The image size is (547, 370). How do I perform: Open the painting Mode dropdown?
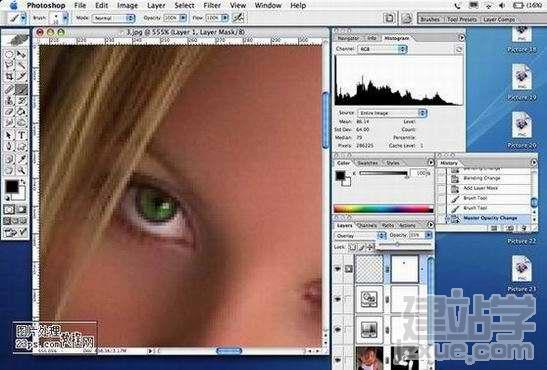[x=114, y=18]
